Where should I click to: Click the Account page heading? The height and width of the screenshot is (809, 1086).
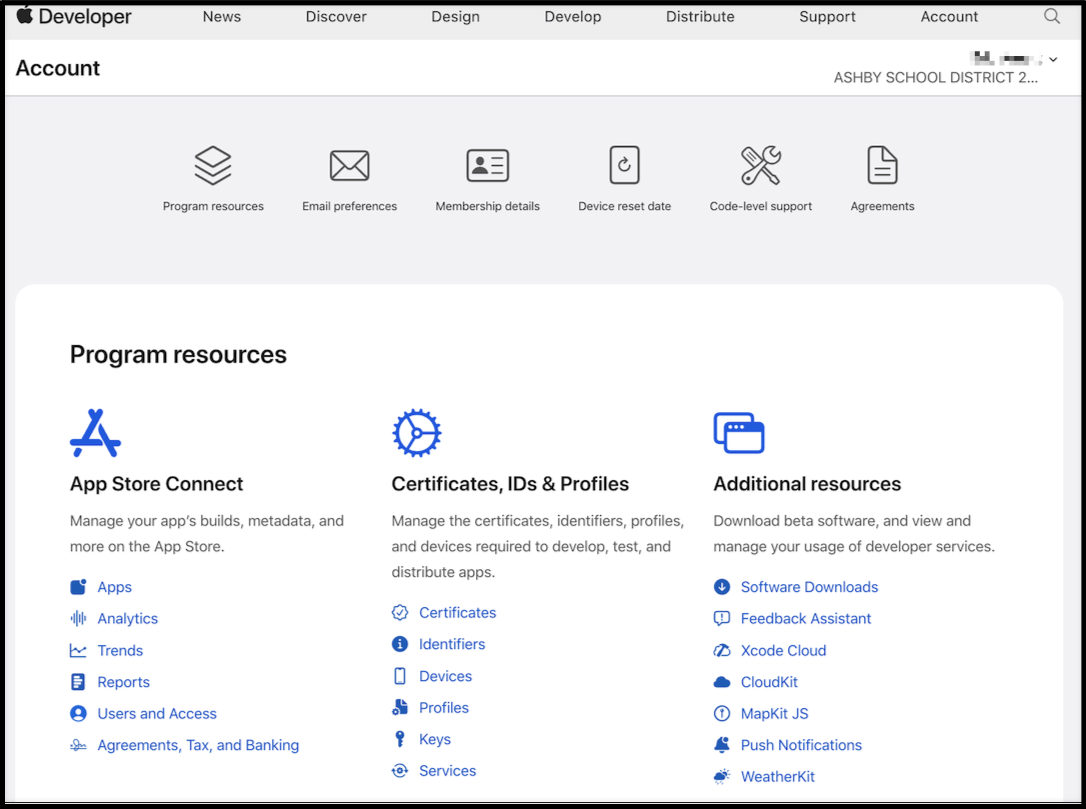(x=58, y=68)
